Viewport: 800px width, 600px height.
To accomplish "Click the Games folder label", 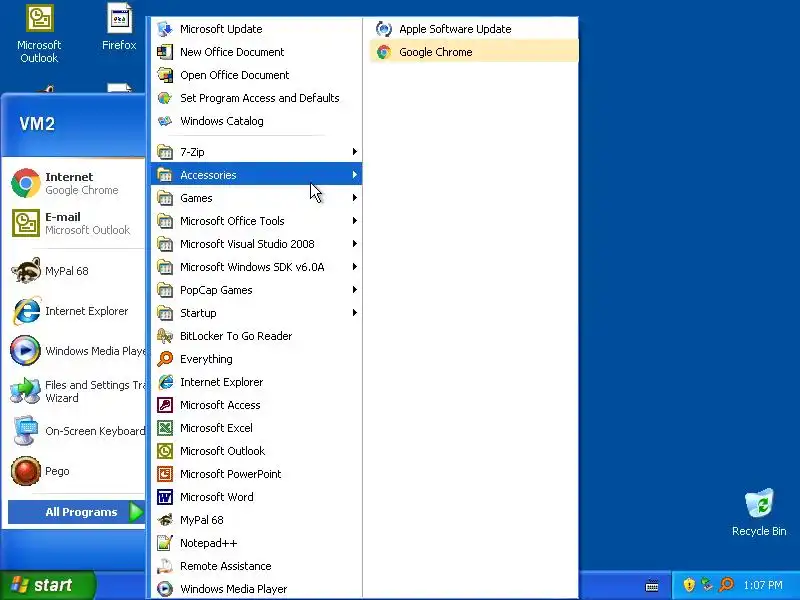I will coord(196,198).
